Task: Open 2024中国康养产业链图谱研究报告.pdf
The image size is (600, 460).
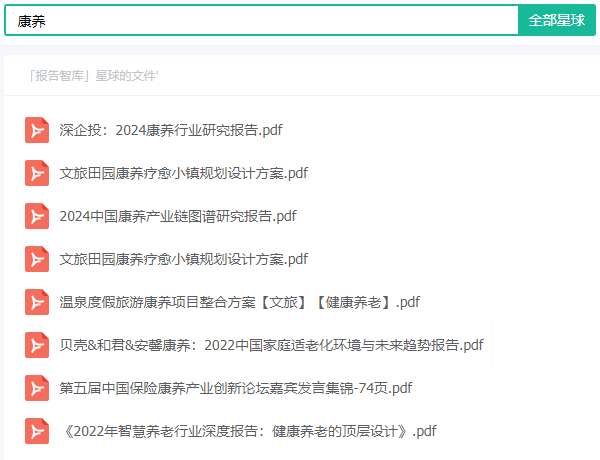Action: point(178,216)
